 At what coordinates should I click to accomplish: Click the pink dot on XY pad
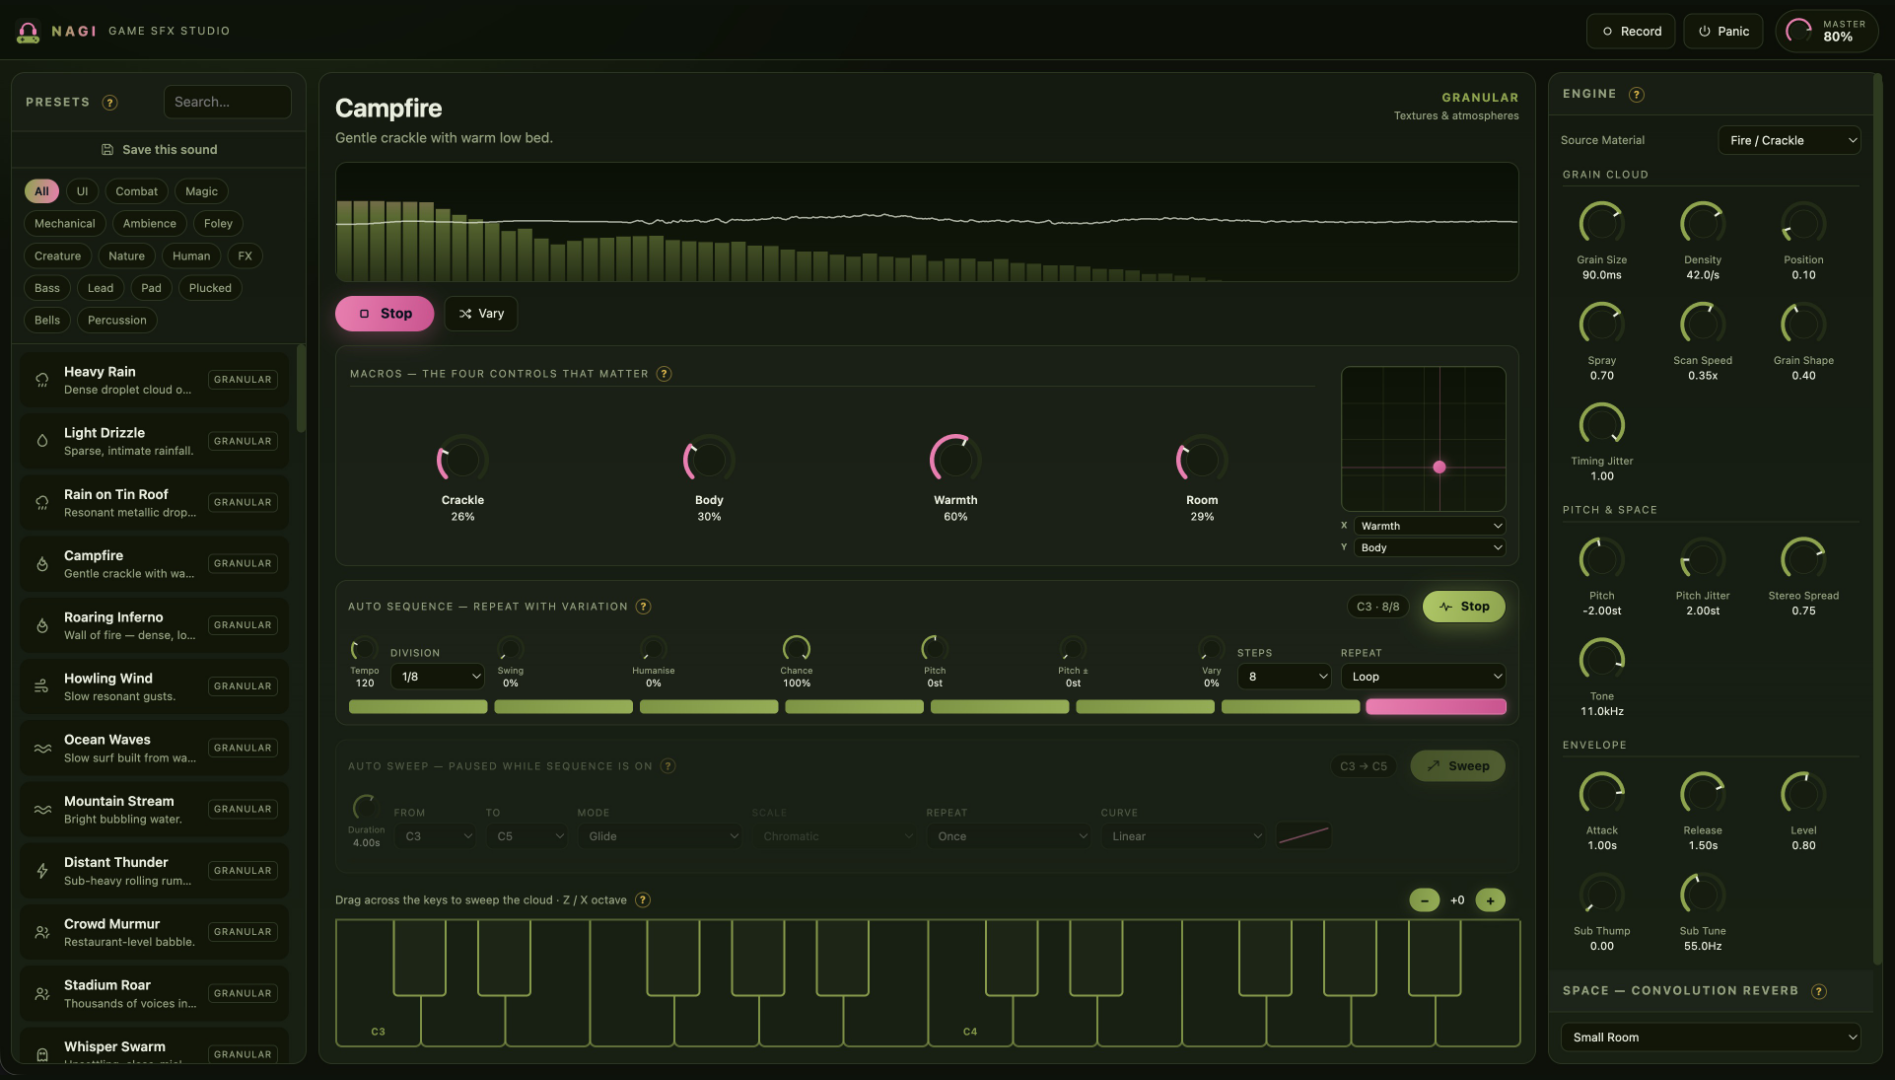click(1439, 467)
